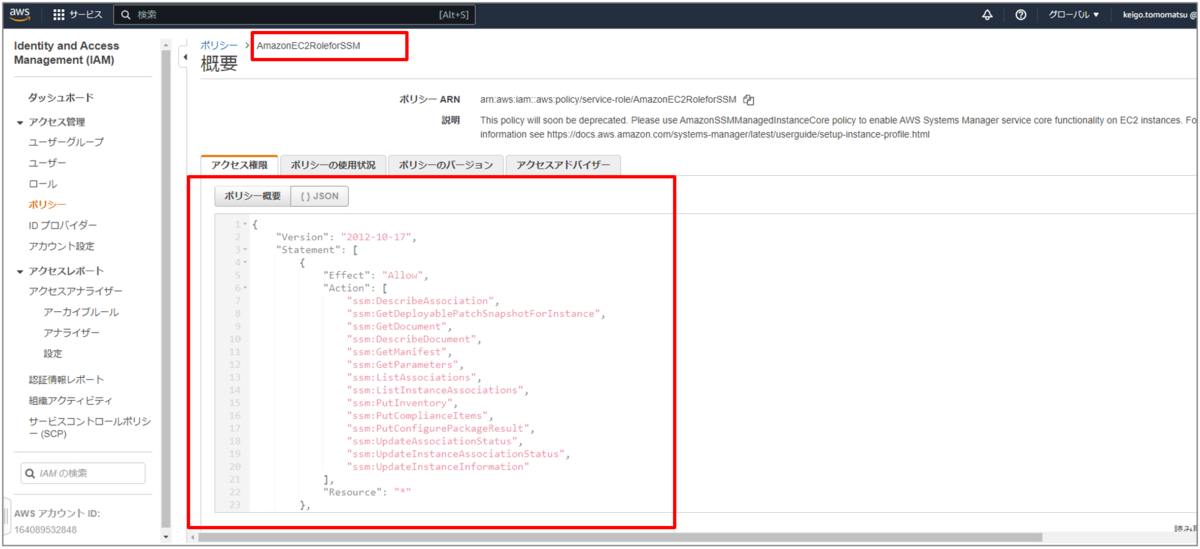Viewport: 1200px width, 549px height.
Task: Open サービスコントロールポリシー (SCP) link
Action: pos(89,427)
